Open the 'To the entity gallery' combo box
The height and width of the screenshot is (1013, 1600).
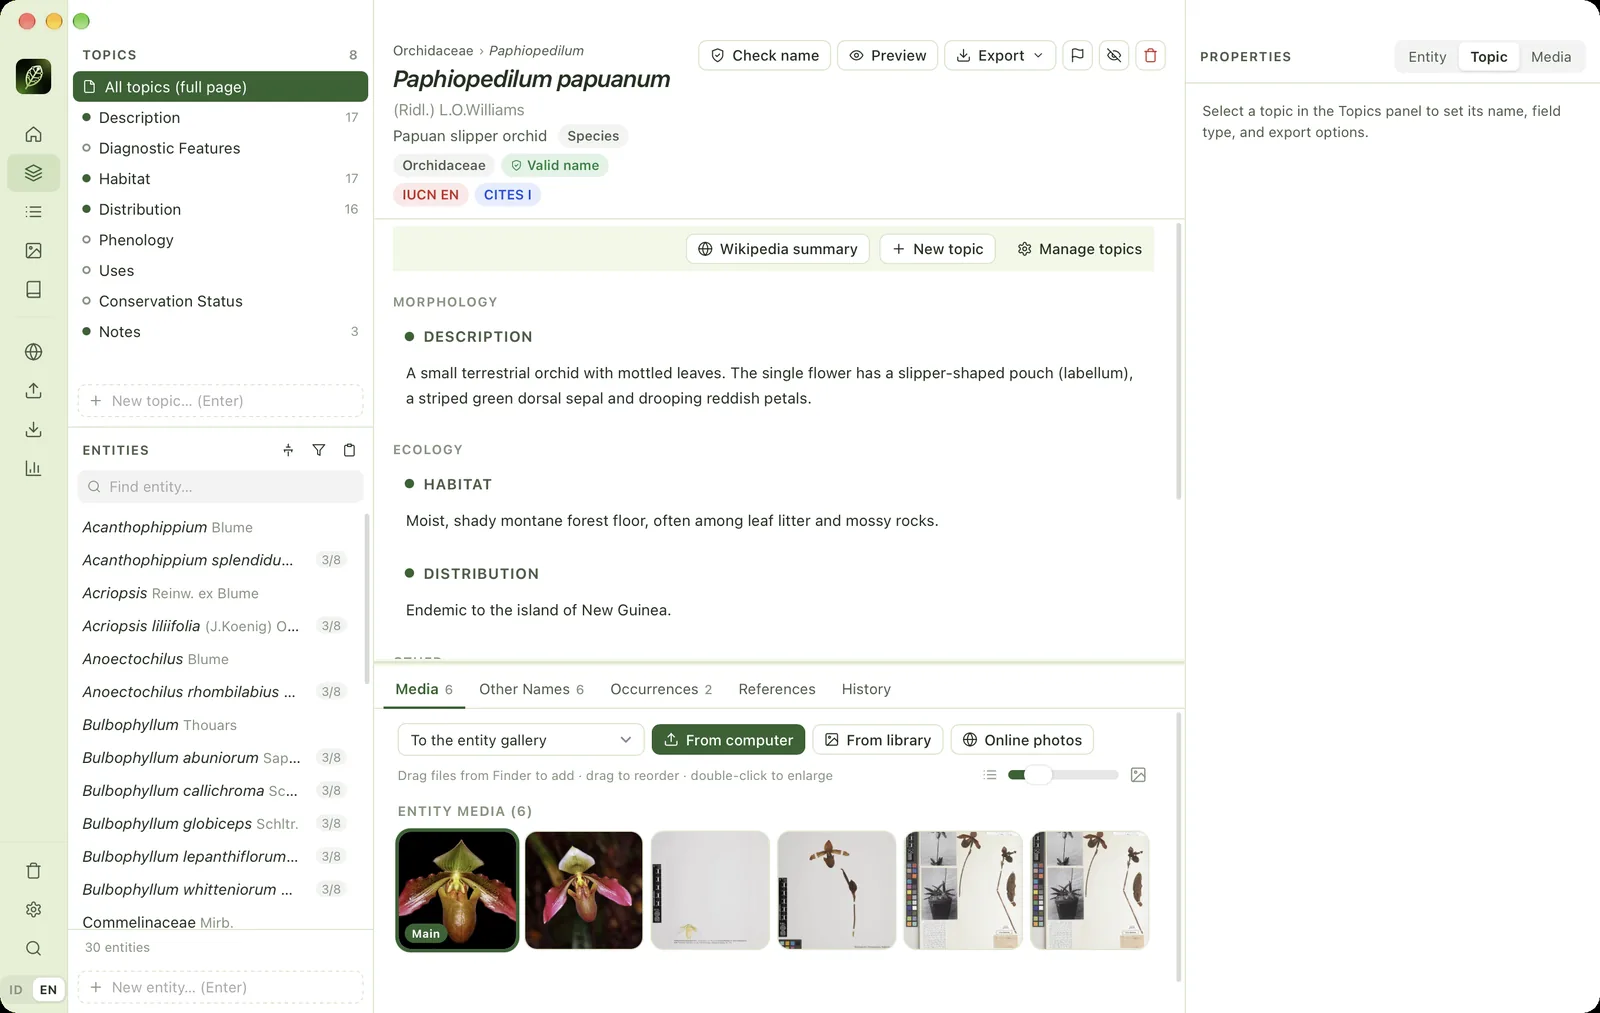521,740
